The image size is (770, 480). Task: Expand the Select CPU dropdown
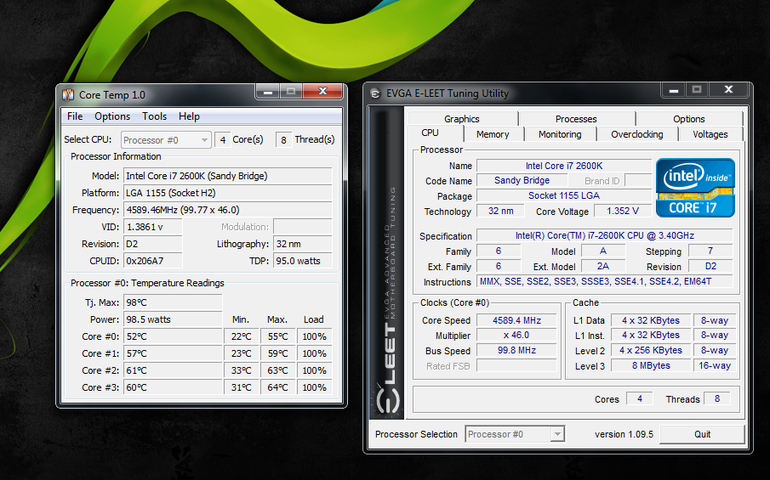pyautogui.click(x=166, y=140)
